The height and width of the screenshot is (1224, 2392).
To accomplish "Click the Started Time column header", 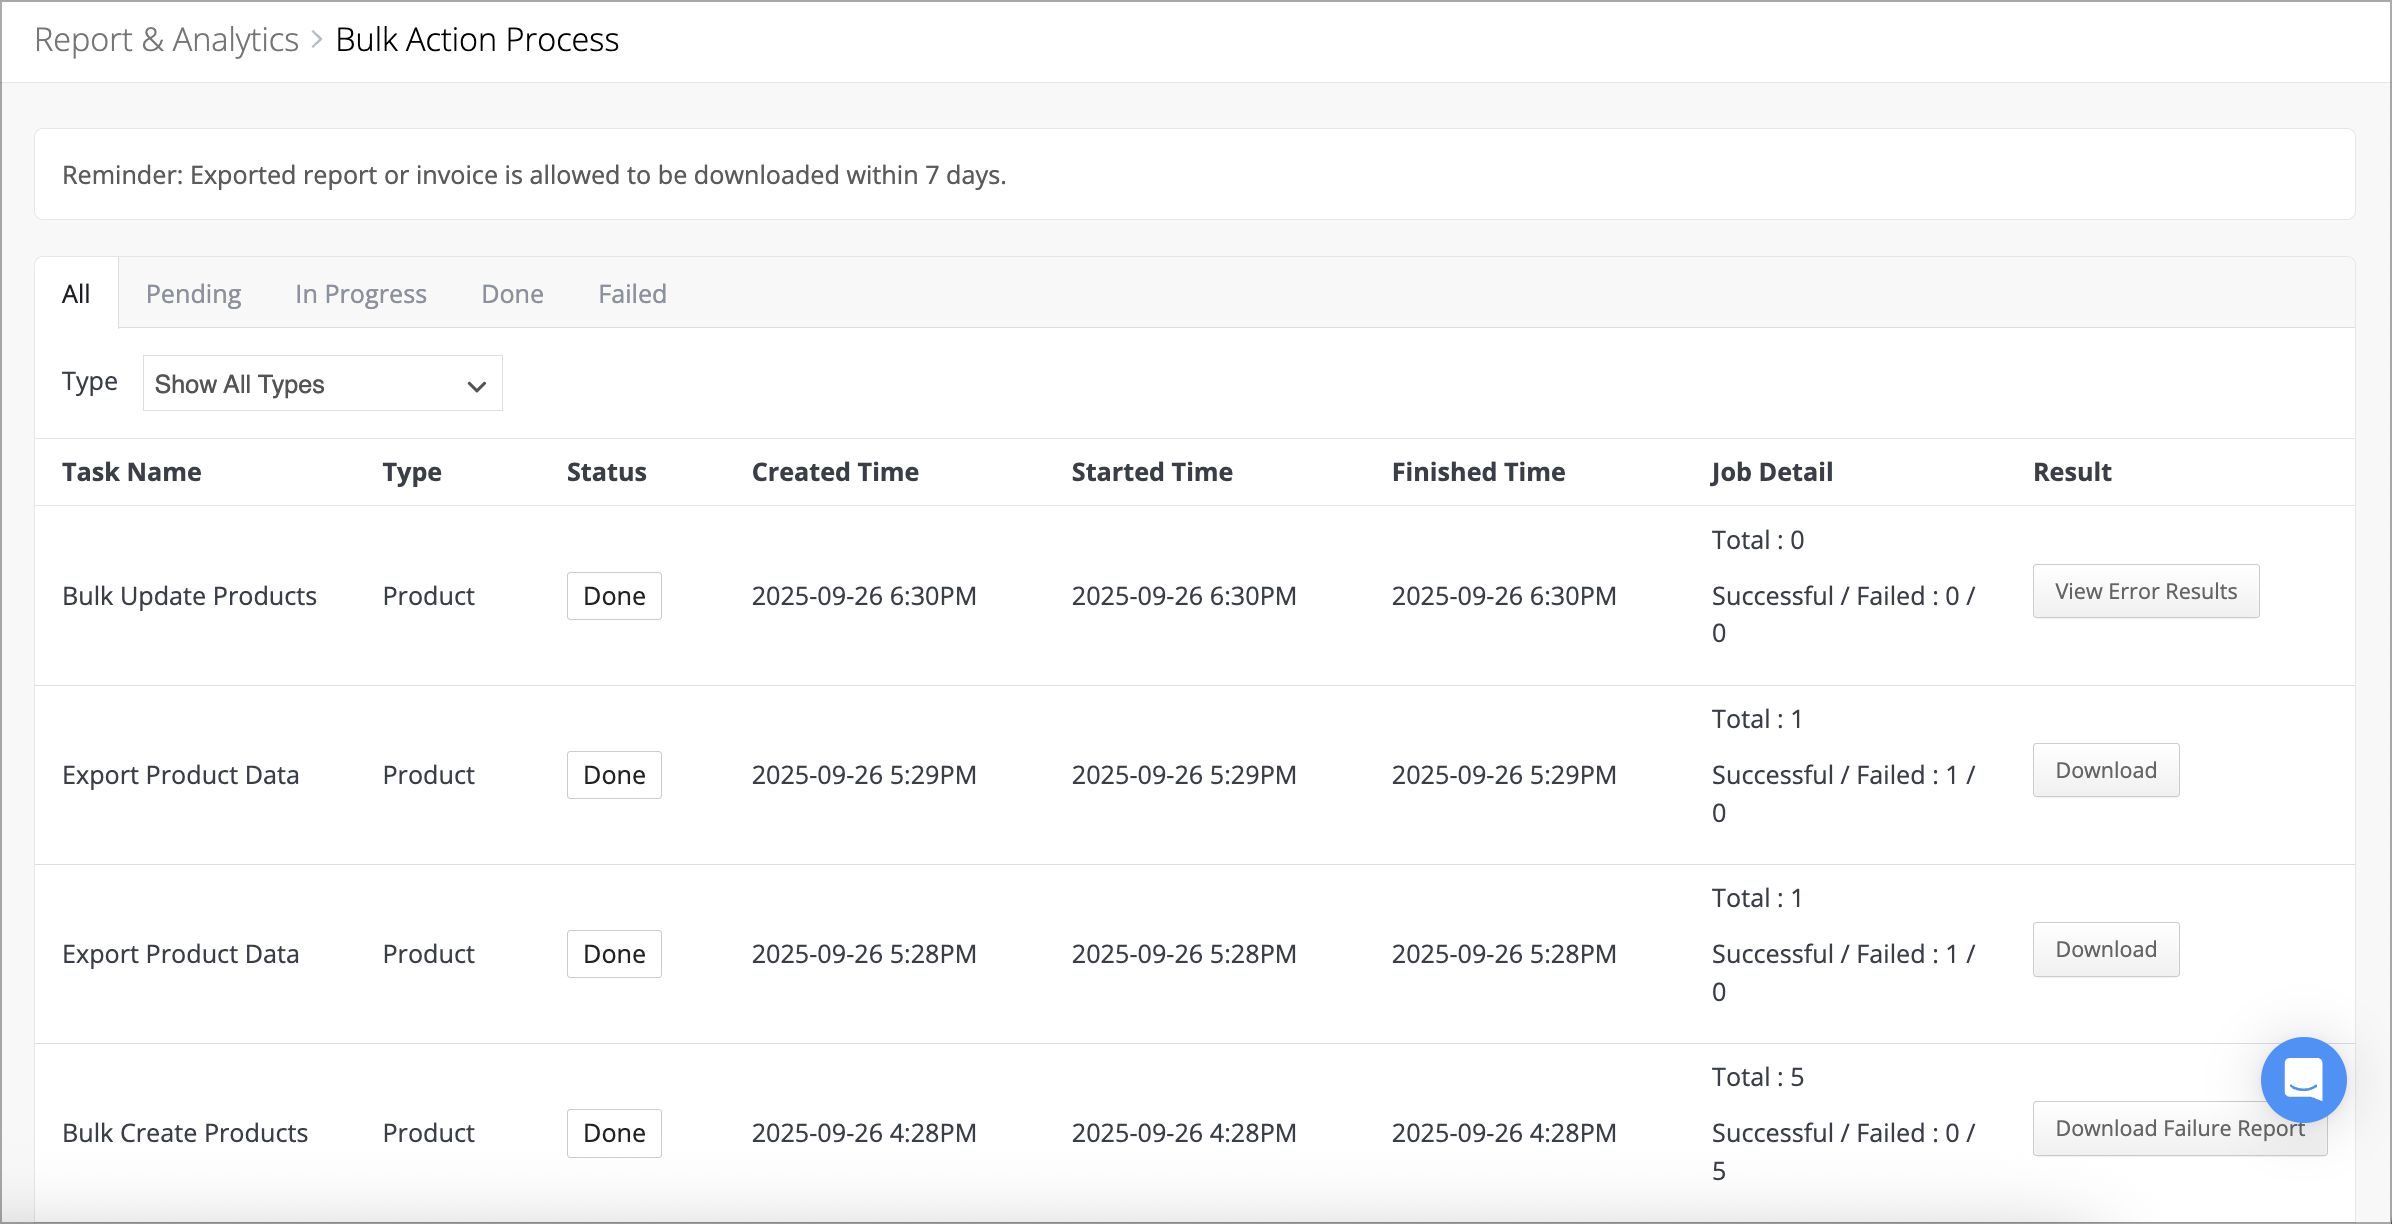I will tap(1152, 472).
